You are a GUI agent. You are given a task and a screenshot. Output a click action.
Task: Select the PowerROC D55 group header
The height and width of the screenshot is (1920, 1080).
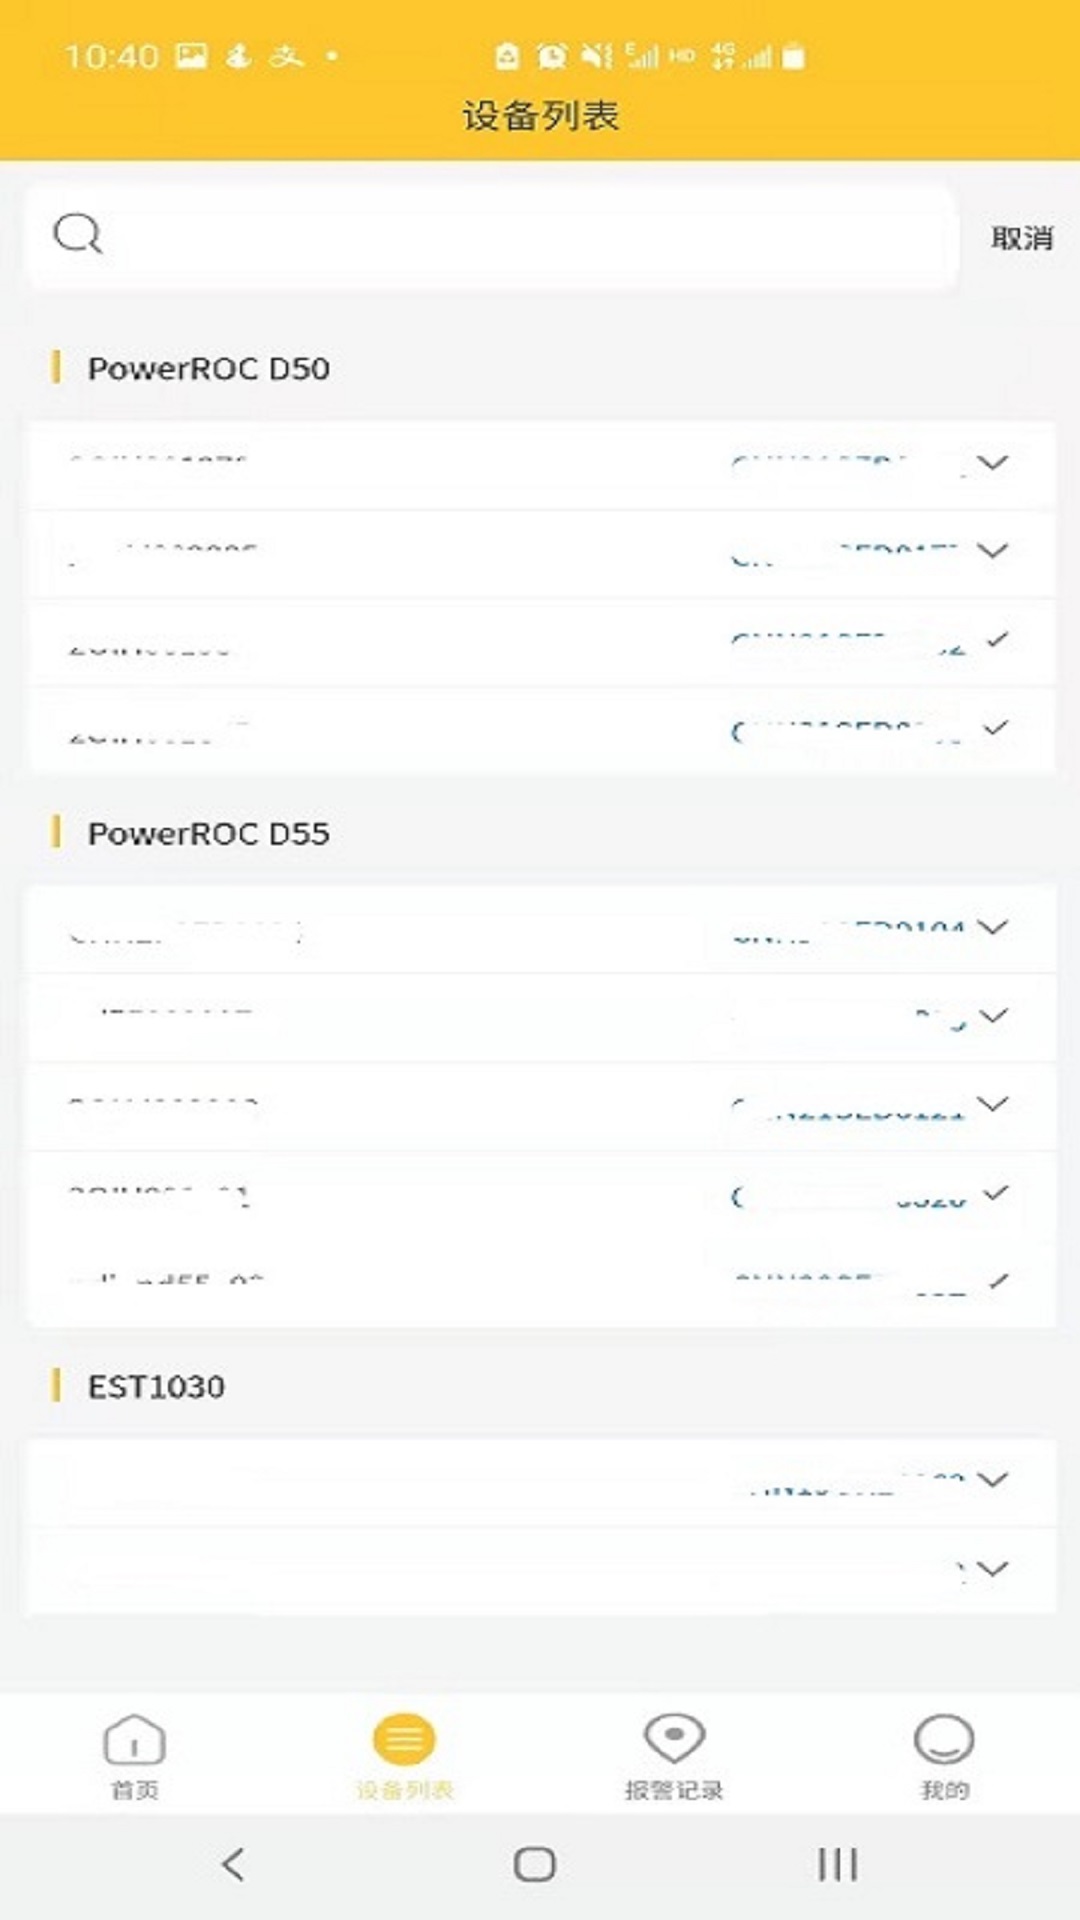click(209, 833)
